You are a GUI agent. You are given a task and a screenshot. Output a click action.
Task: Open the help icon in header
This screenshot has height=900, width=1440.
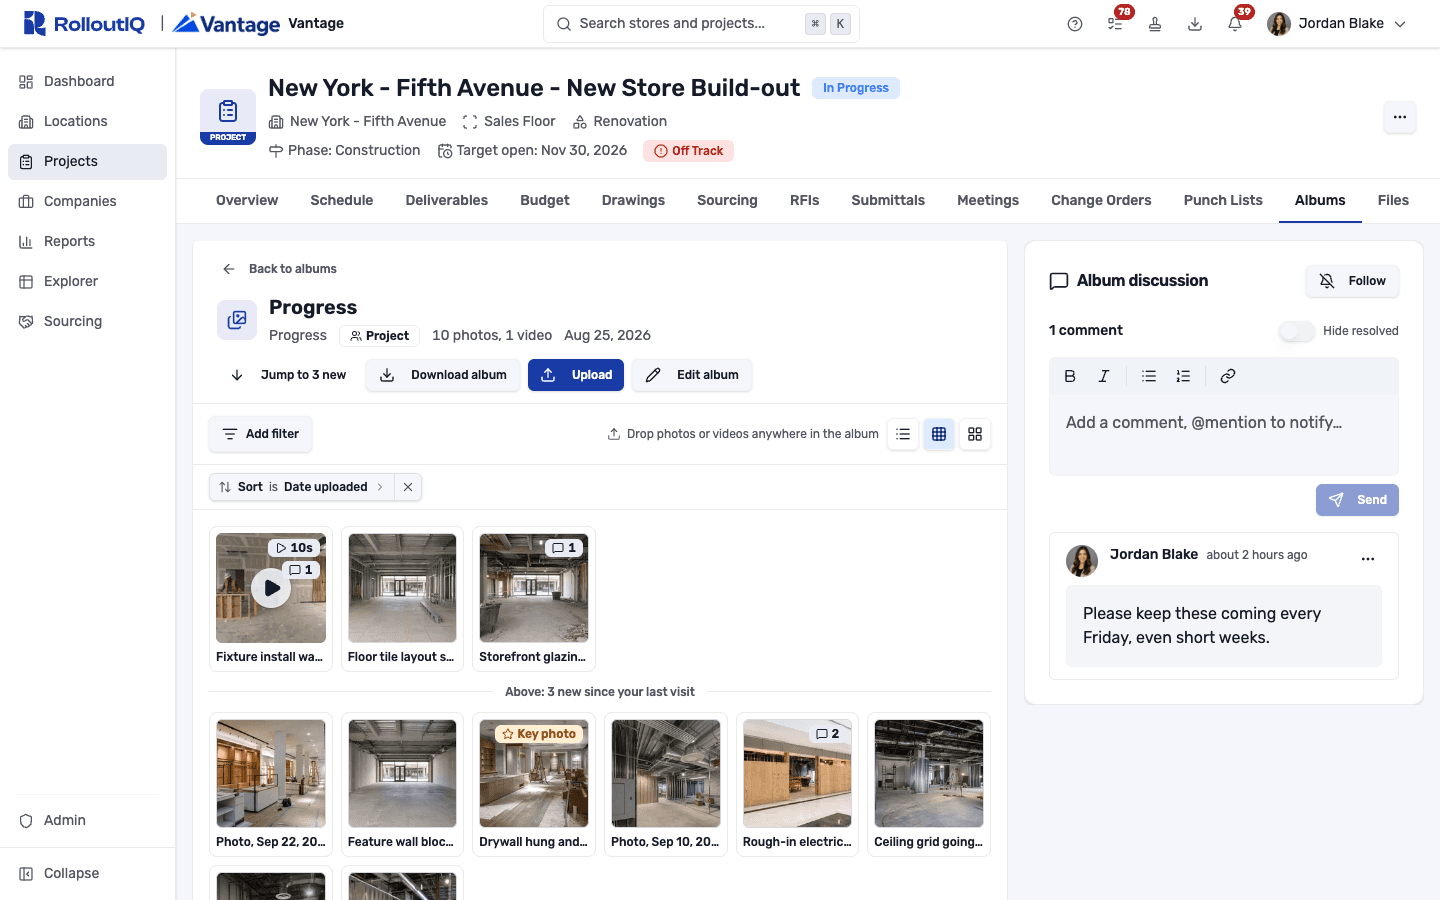(1075, 24)
